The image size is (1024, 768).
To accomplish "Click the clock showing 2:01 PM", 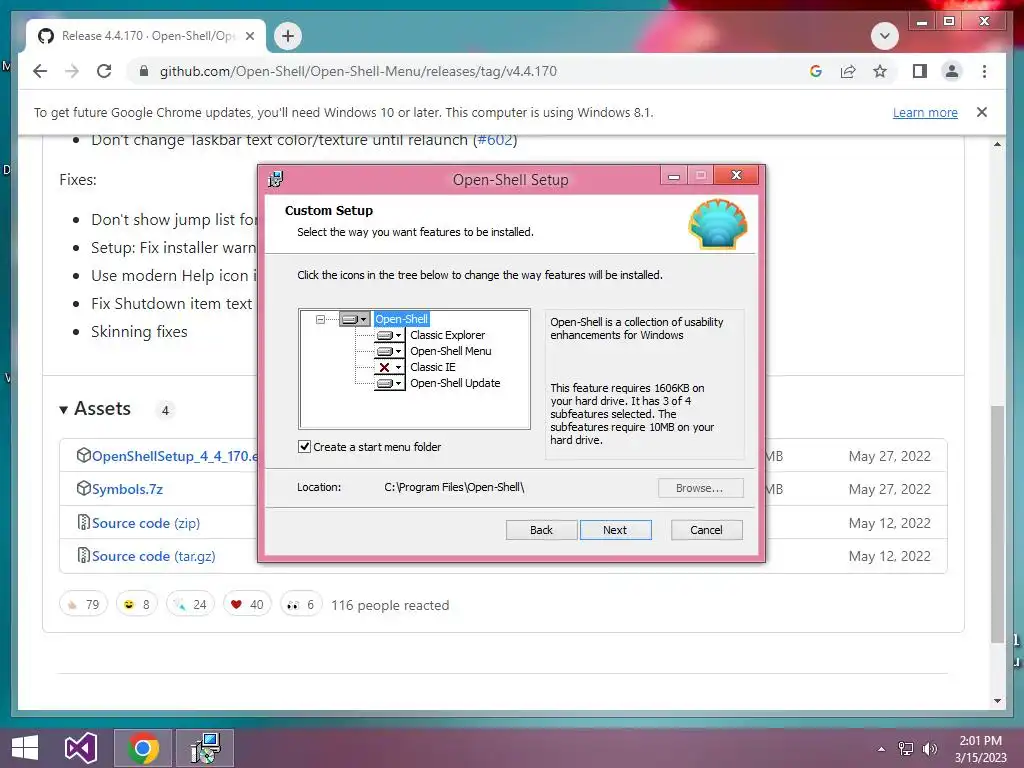I will point(980,741).
